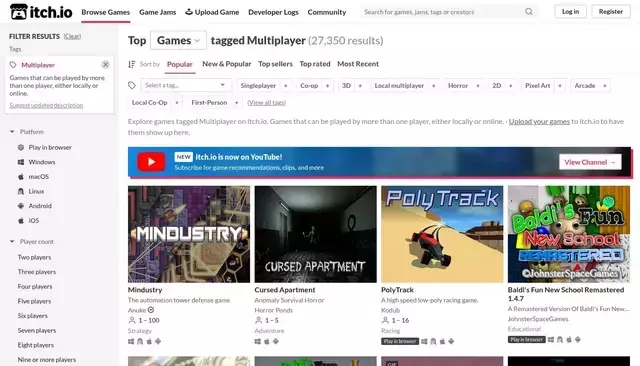Click the Strategy genre under Mindustry
Viewport: 640px width, 366px height.
click(x=140, y=331)
